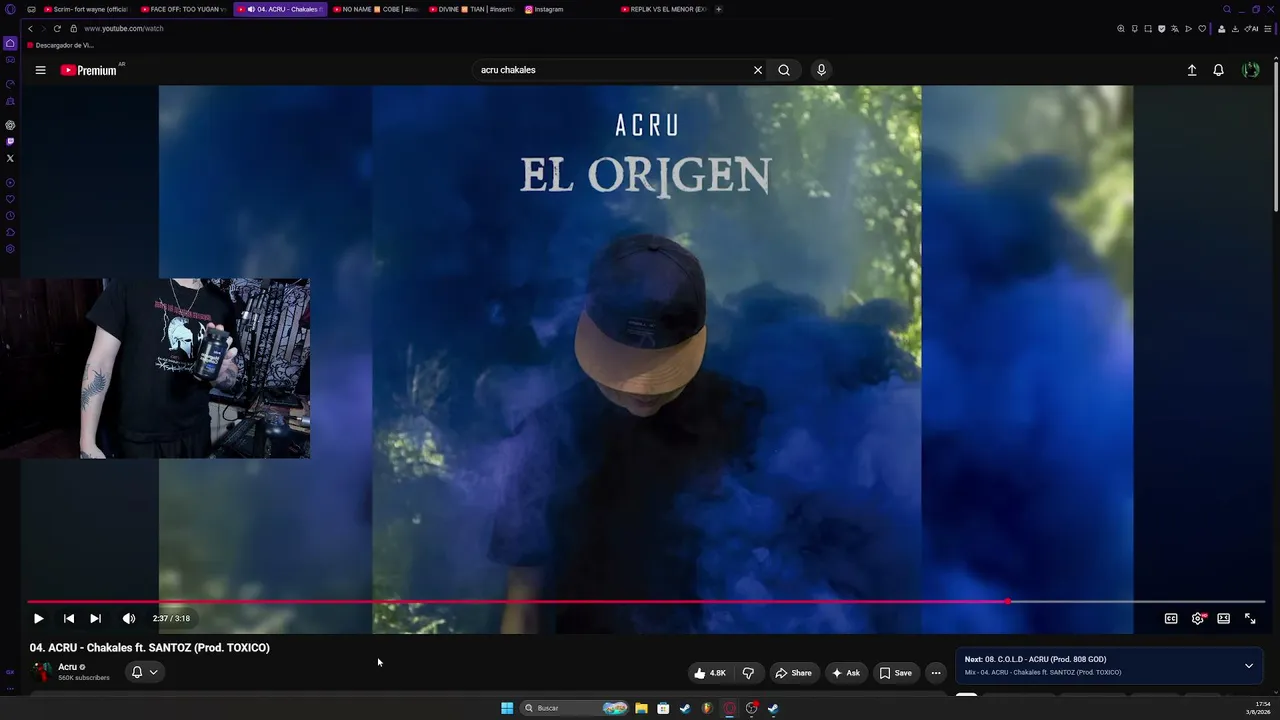
Task: Mute the video volume
Action: click(x=128, y=618)
